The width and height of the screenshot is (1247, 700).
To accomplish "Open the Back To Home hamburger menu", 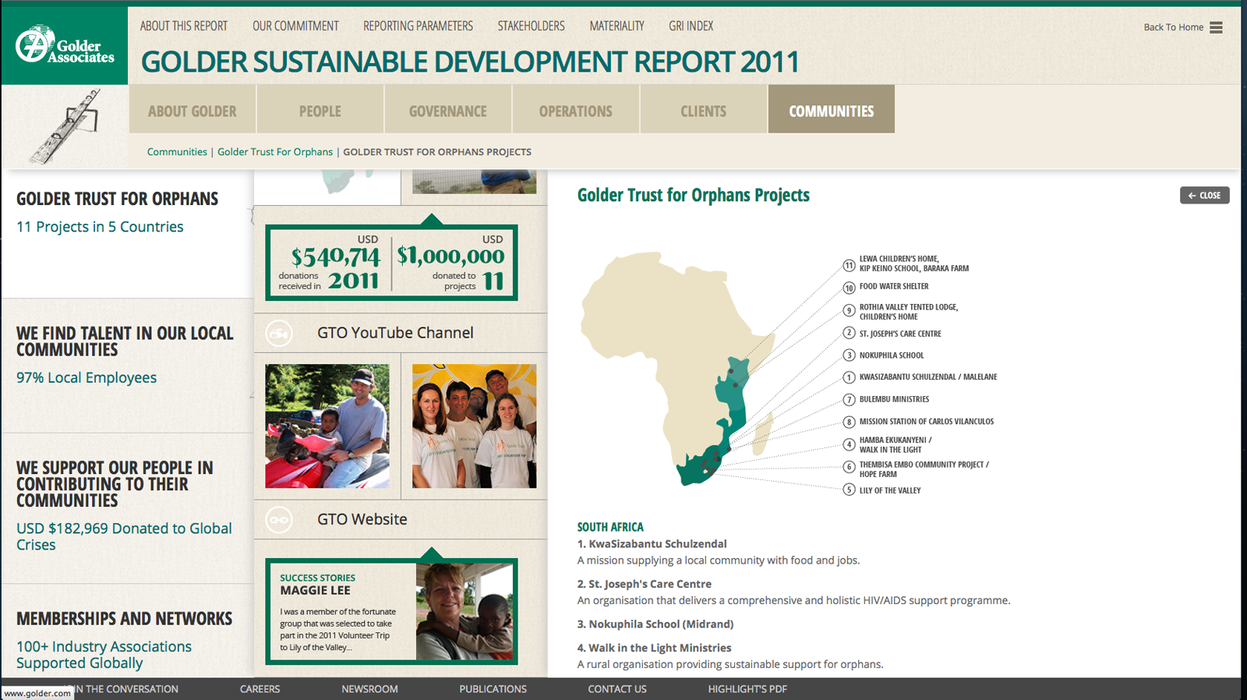I will click(x=1216, y=28).
